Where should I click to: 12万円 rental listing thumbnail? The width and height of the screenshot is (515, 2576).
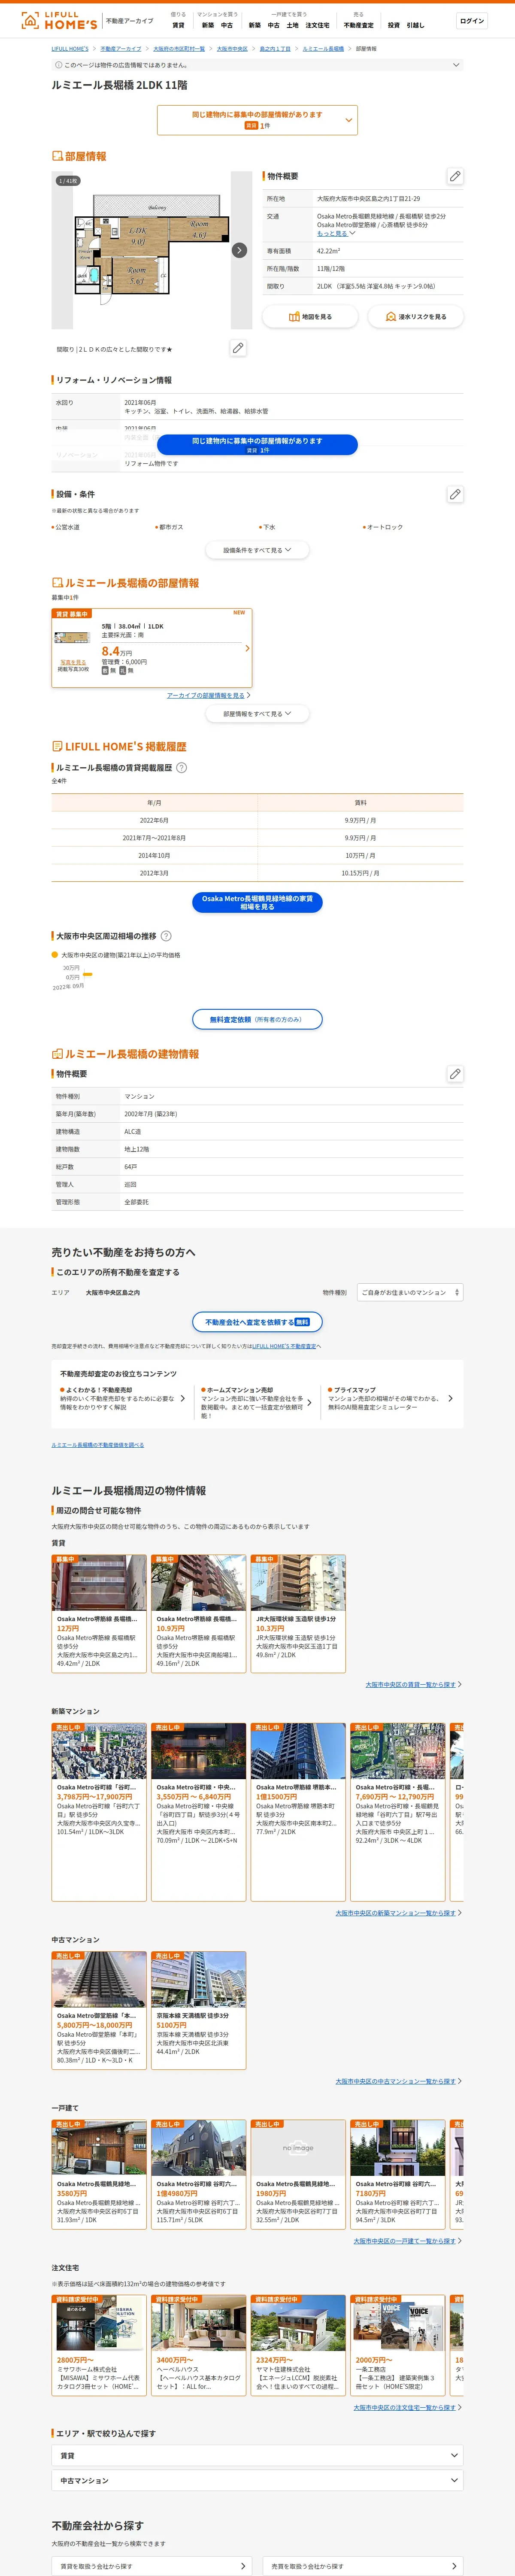click(x=99, y=1582)
